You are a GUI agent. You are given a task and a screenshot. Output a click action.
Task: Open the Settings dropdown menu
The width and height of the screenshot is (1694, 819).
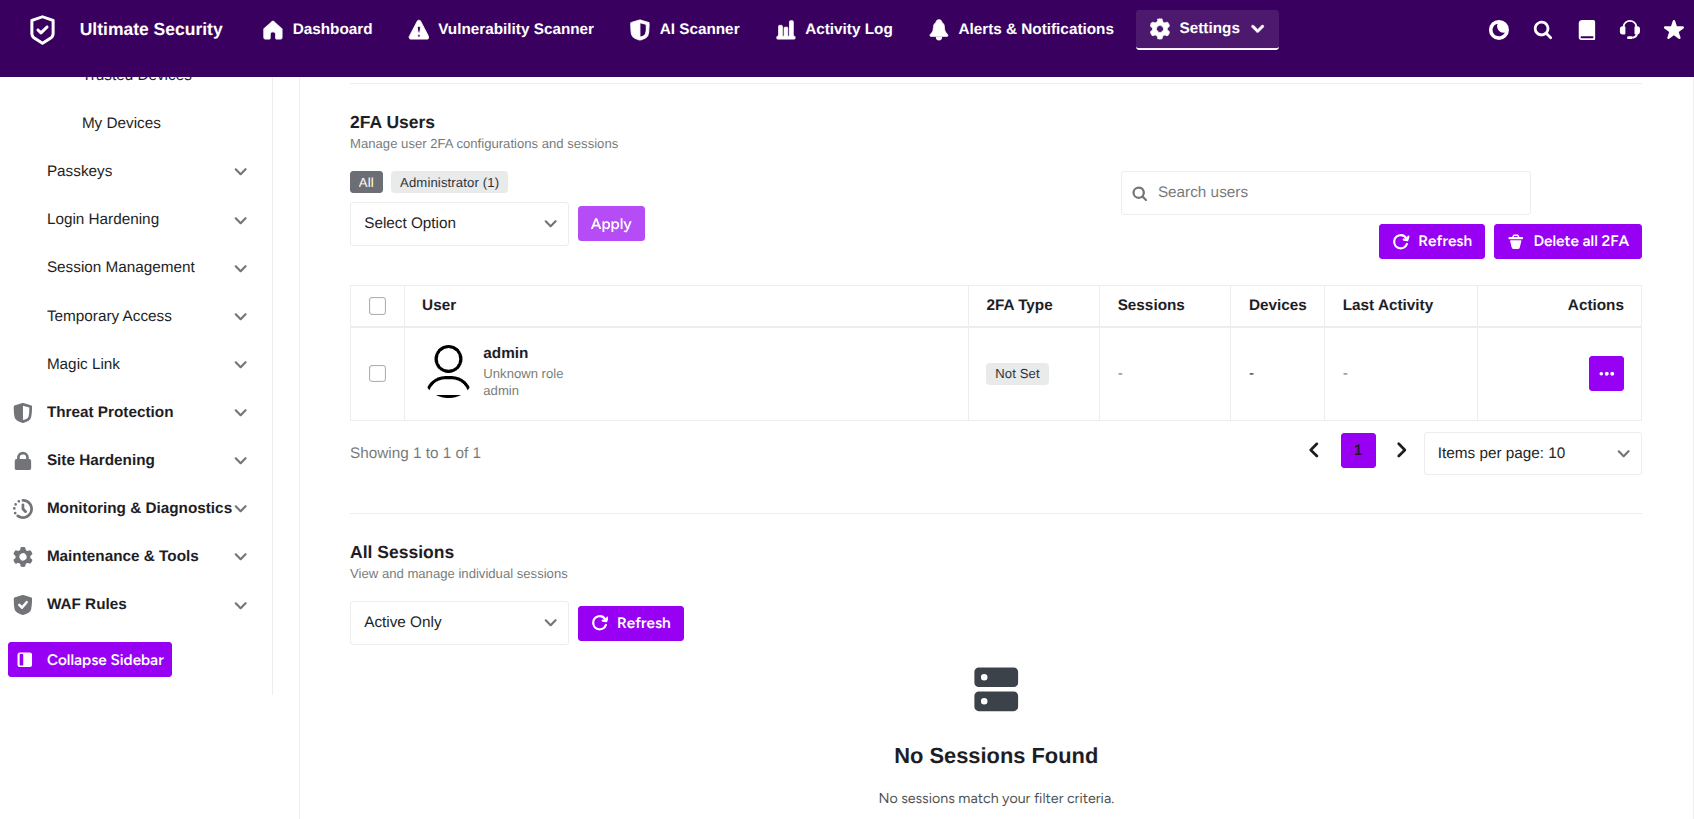[1207, 29]
